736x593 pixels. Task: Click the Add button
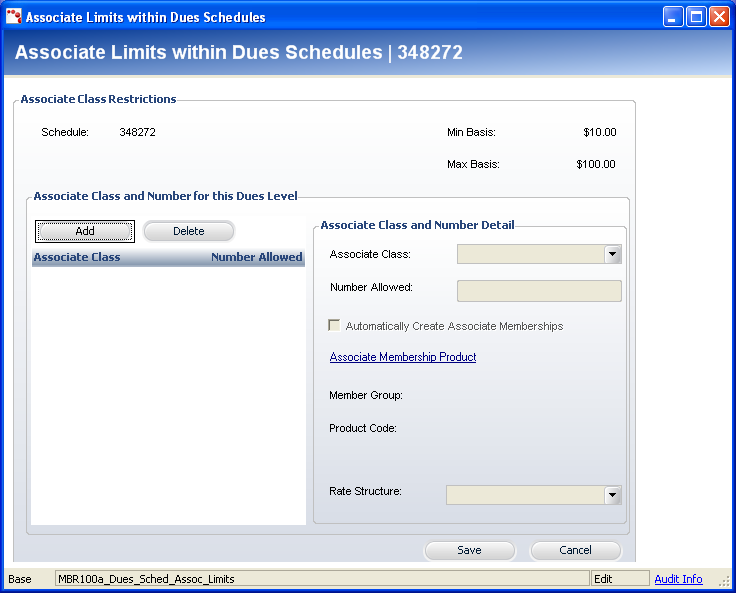pos(85,231)
